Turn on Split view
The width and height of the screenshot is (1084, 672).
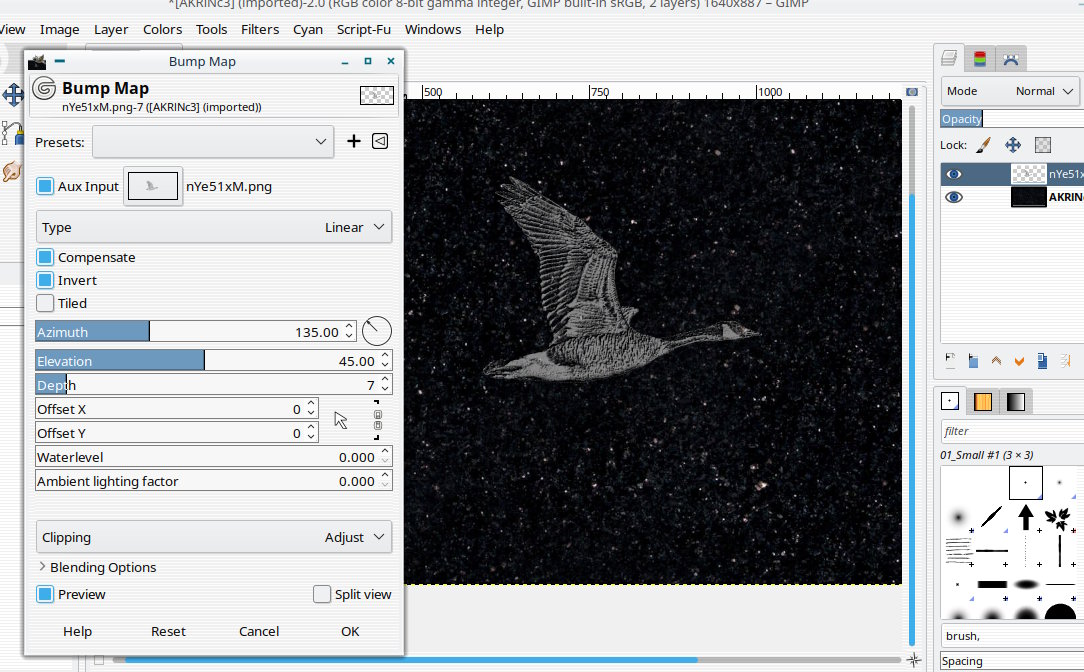(x=322, y=594)
